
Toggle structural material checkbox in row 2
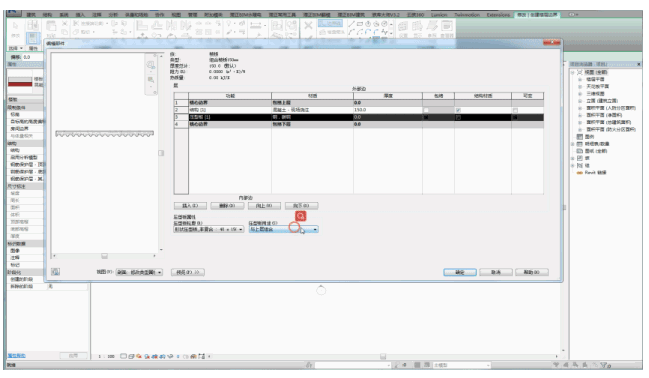click(x=458, y=110)
